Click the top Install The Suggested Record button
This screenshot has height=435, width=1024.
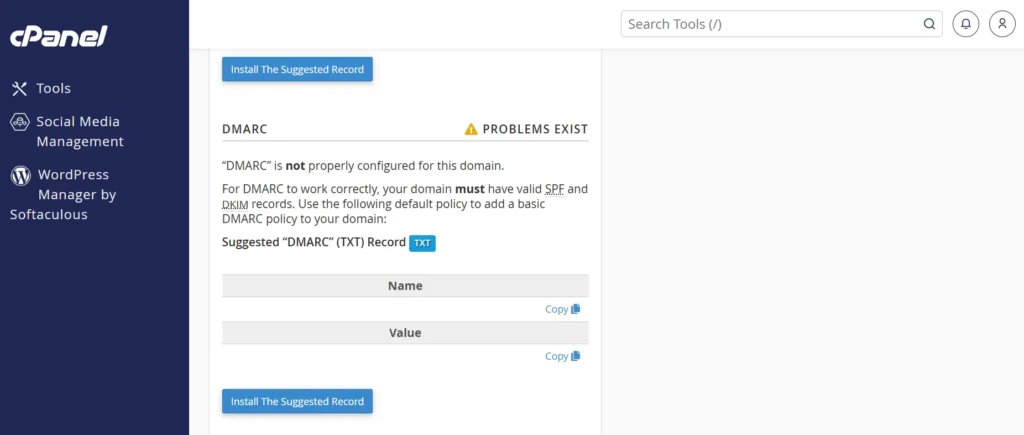coord(297,69)
